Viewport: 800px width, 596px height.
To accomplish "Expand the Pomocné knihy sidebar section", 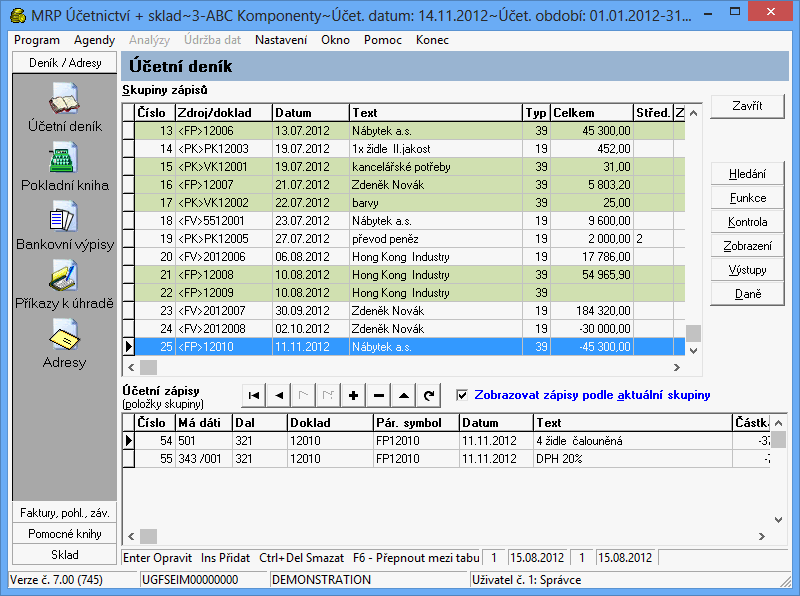I will point(64,534).
